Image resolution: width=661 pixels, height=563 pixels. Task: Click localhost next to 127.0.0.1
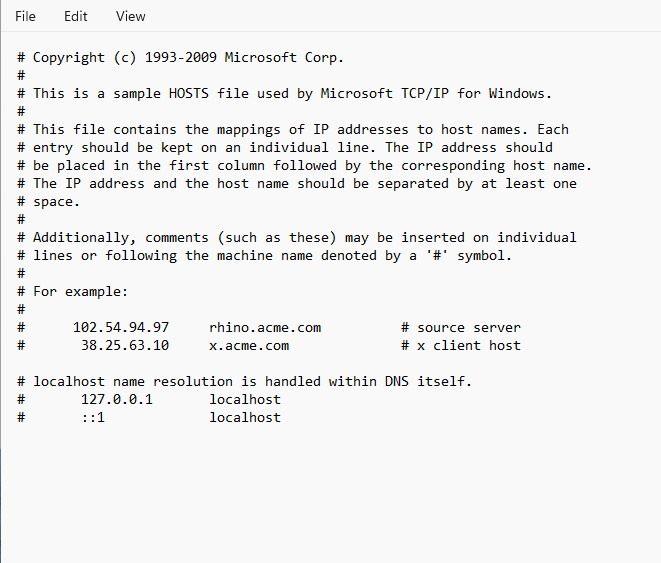coord(245,399)
